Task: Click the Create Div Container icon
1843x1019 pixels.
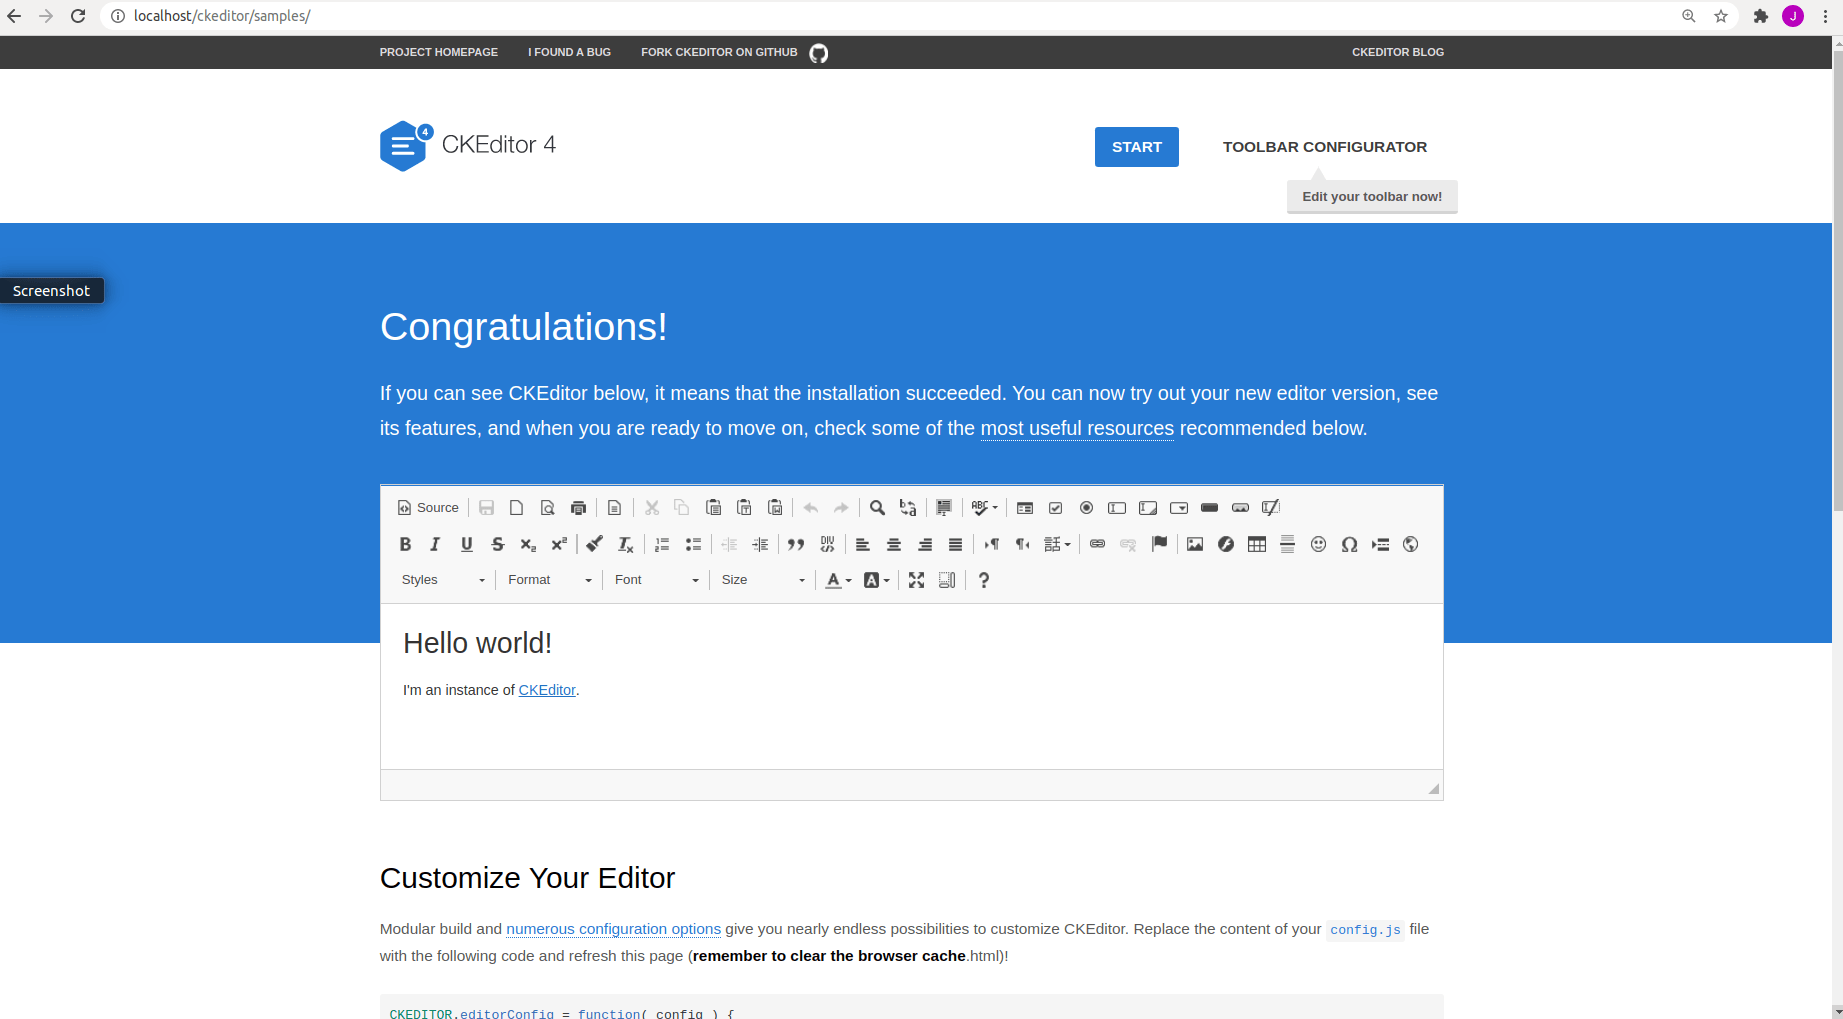Action: click(x=827, y=544)
